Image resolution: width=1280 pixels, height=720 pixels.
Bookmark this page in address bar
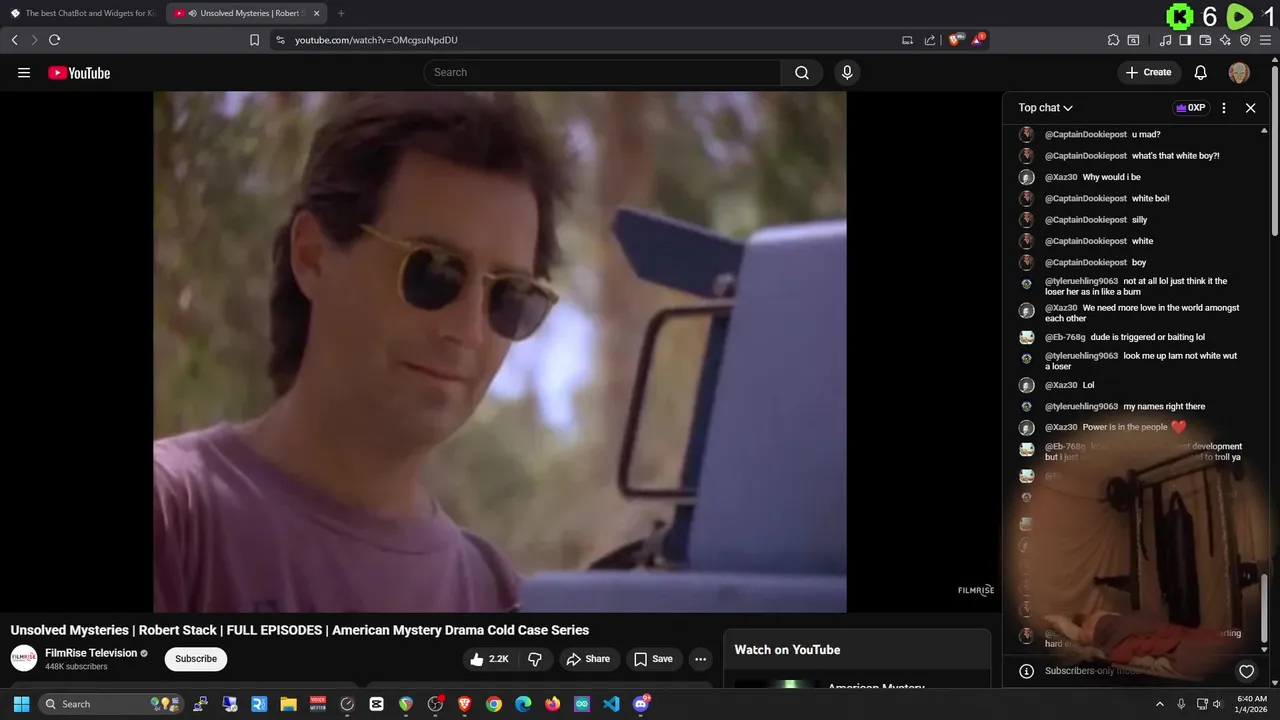pyautogui.click(x=255, y=40)
